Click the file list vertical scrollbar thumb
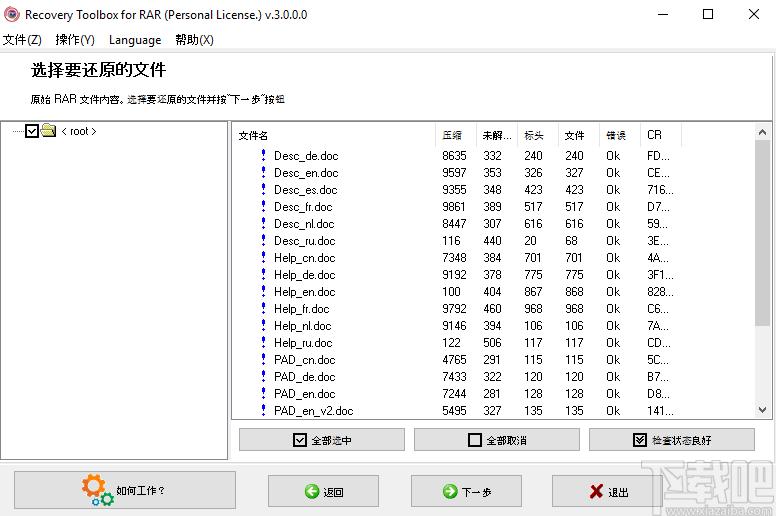The width and height of the screenshot is (776, 516). click(762, 233)
